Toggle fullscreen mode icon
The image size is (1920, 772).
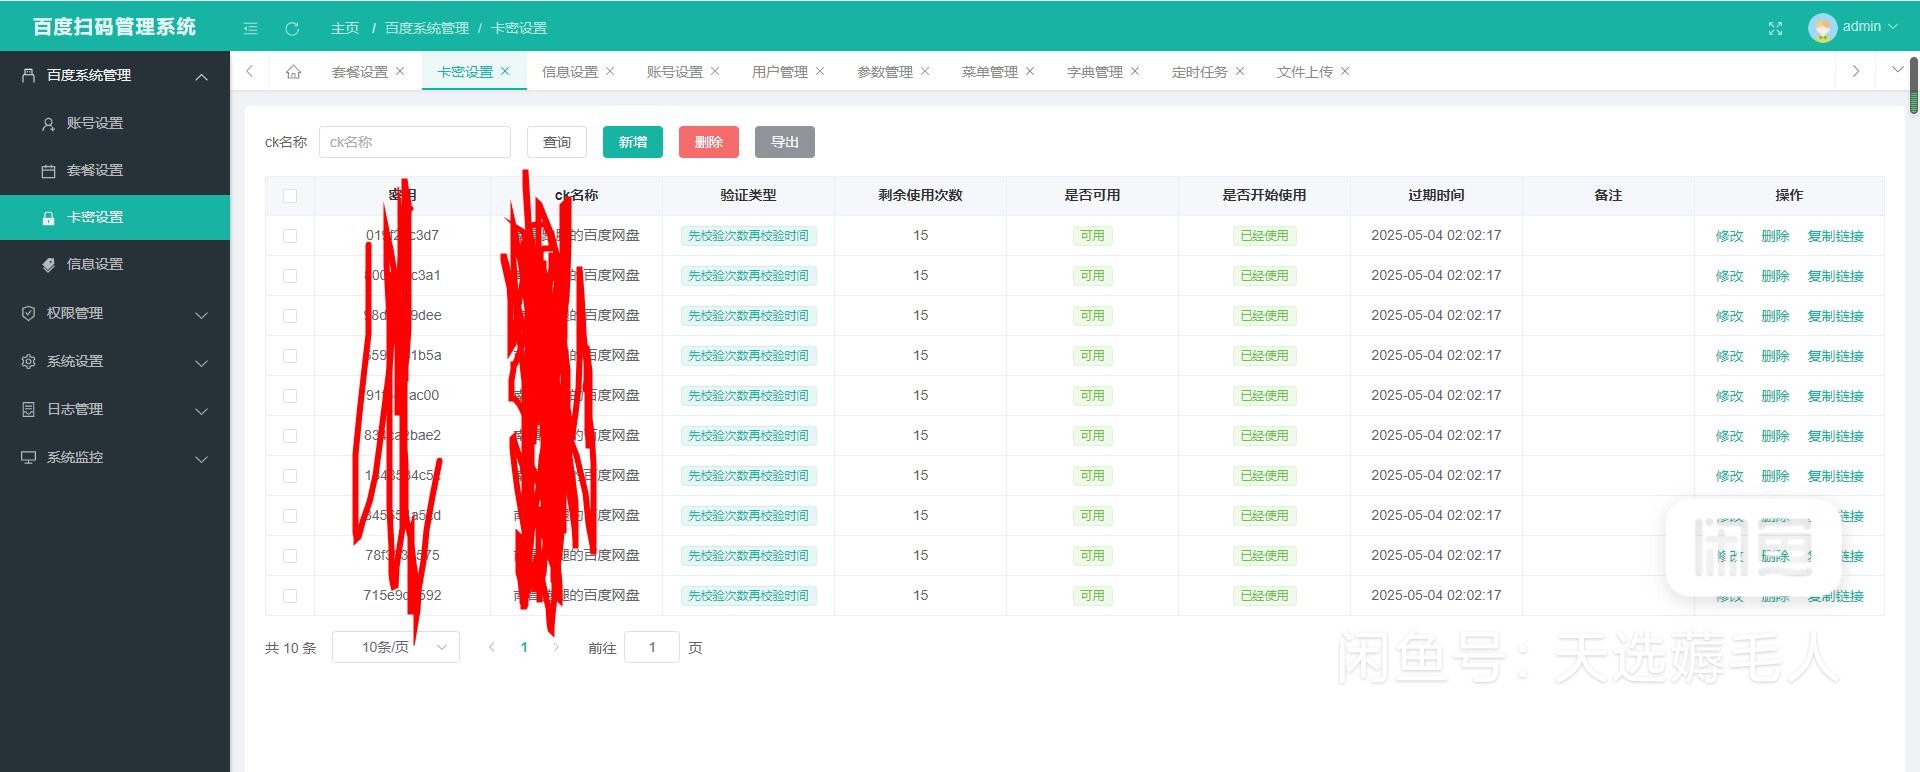click(1775, 28)
